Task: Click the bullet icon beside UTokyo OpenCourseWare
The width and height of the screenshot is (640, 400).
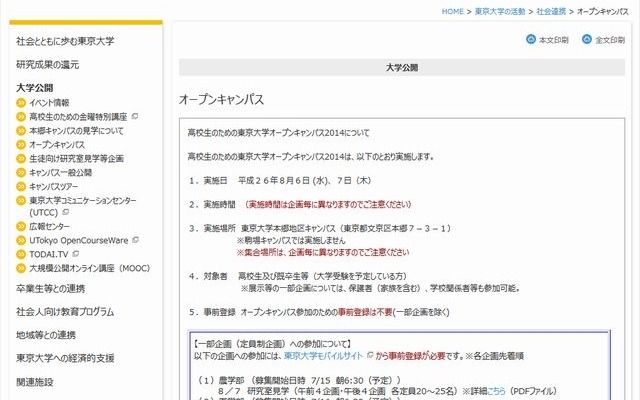Action: coord(21,240)
